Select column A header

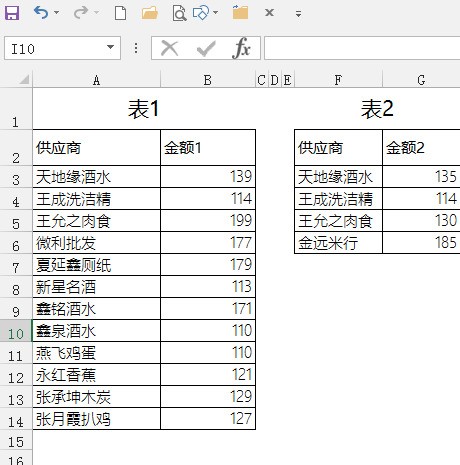(x=96, y=80)
